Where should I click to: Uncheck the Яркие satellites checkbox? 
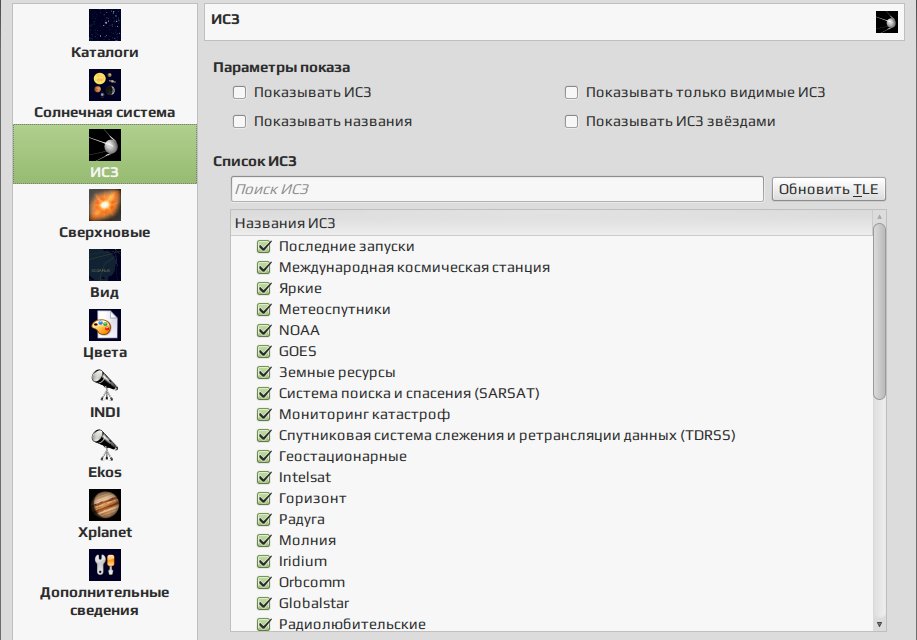[264, 288]
